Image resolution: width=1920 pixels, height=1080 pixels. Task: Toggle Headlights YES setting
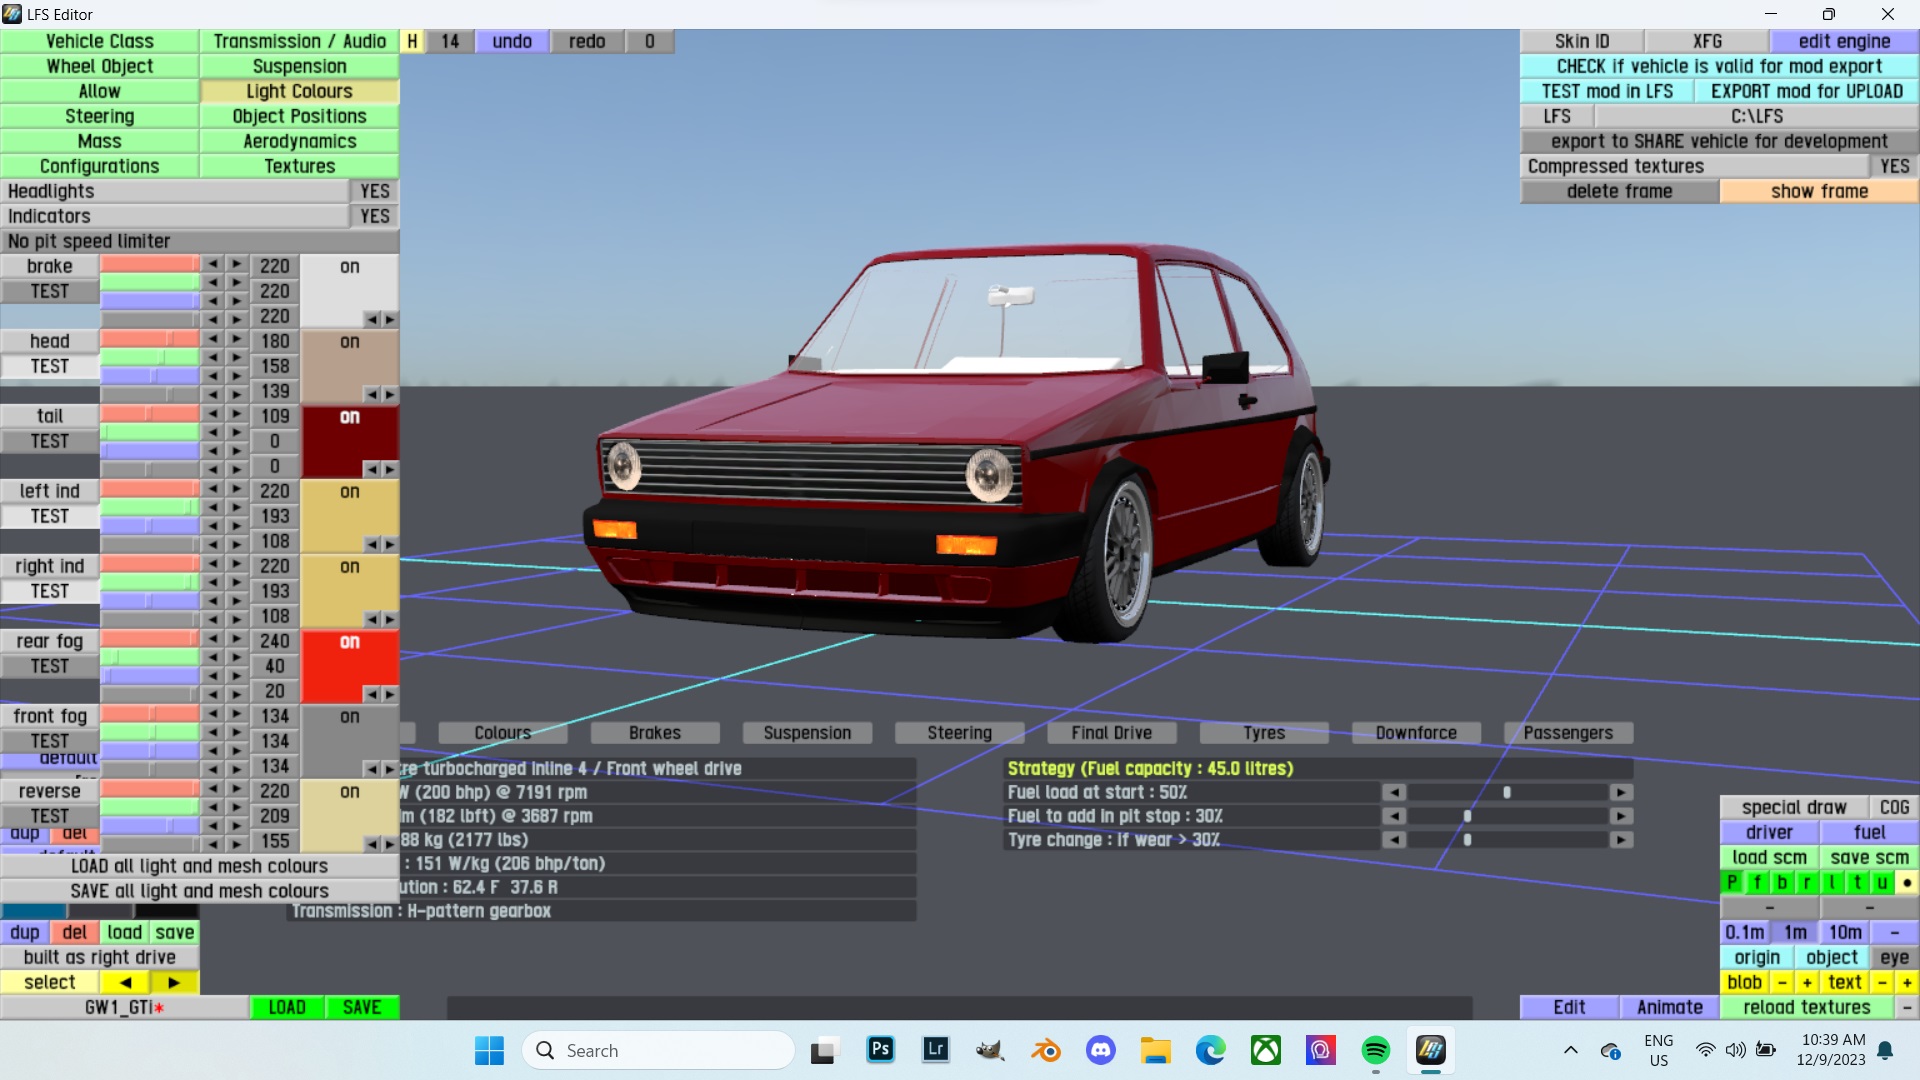click(374, 191)
